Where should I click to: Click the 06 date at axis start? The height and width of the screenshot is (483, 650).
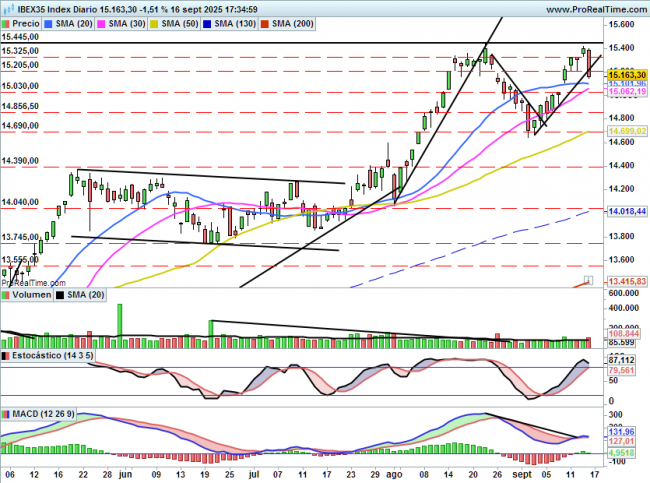pos(10,474)
